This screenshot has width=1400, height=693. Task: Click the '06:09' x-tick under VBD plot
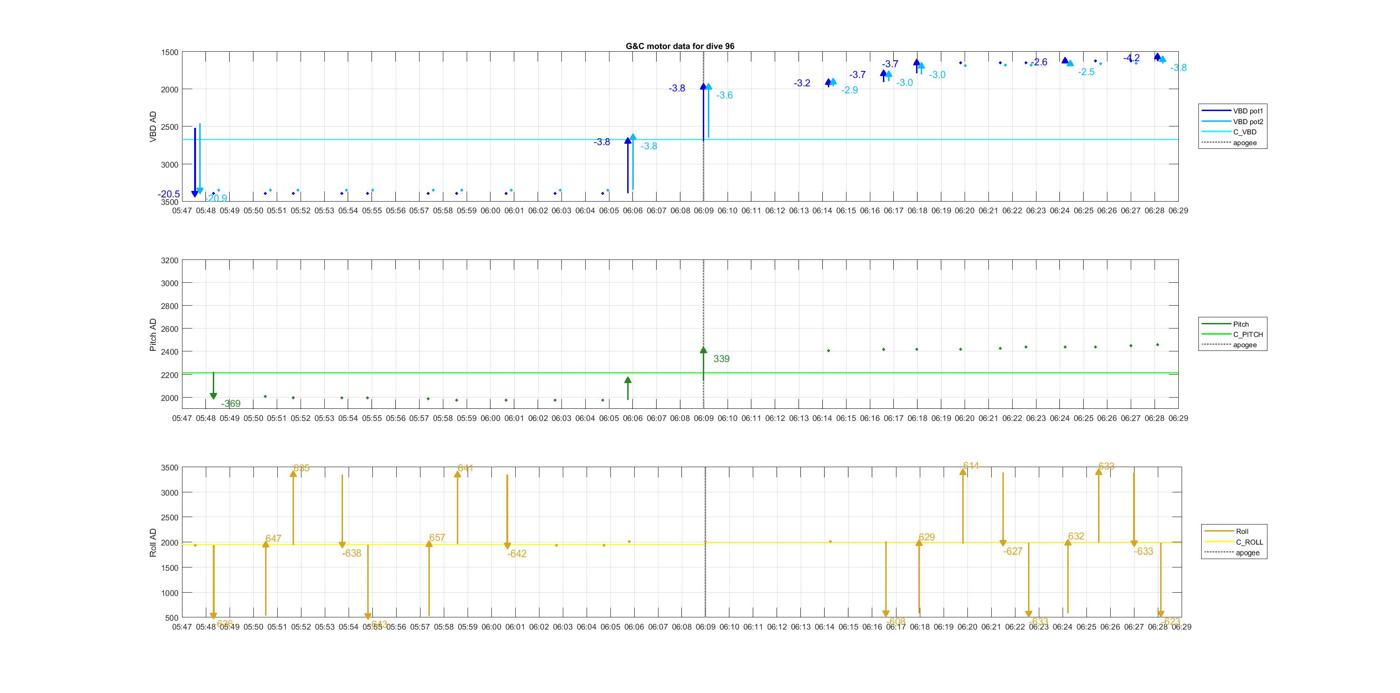pos(704,210)
